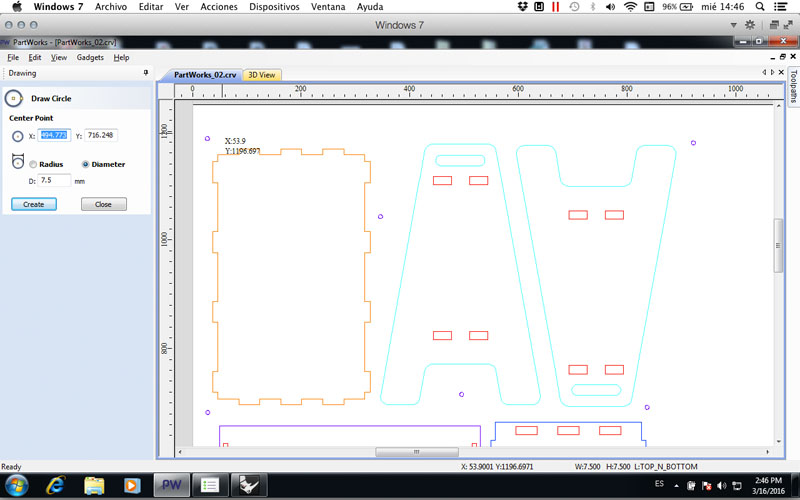The image size is (800, 500).
Task: Click the tab strip left arrow
Action: pyautogui.click(x=764, y=72)
